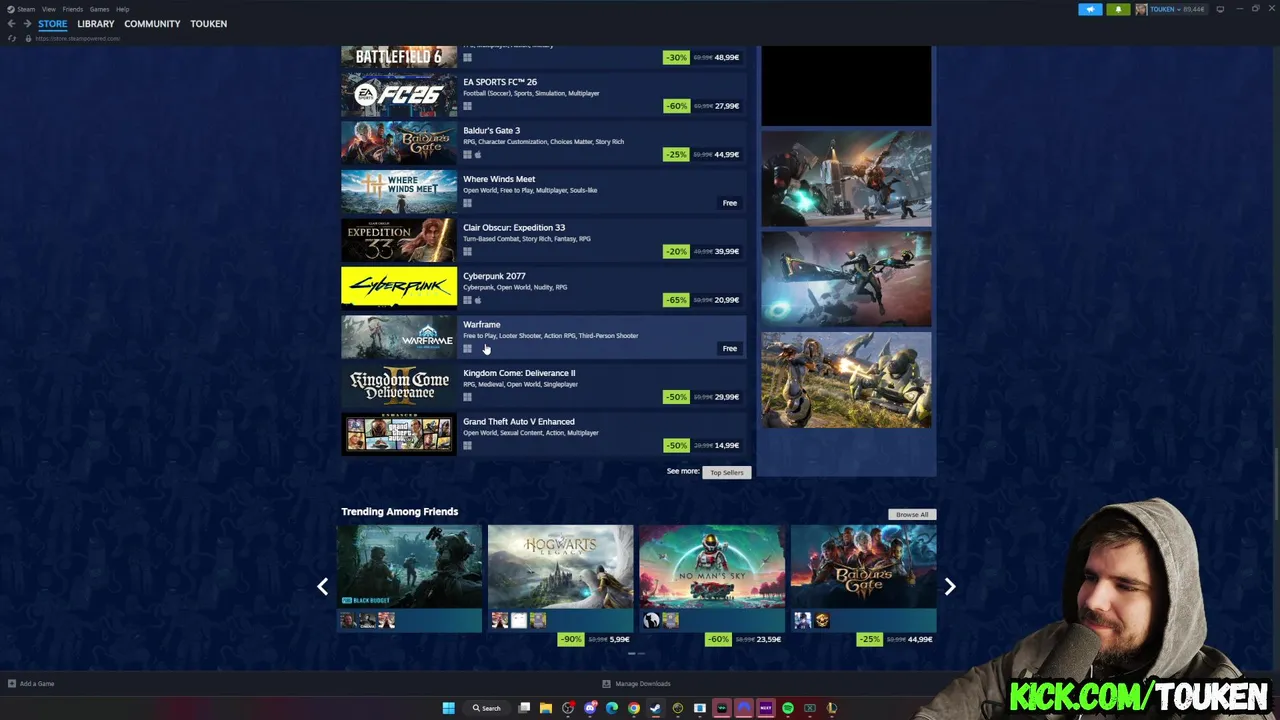Open OBS Studio from the taskbar
Viewport: 1280px width, 720px height.
click(x=568, y=708)
